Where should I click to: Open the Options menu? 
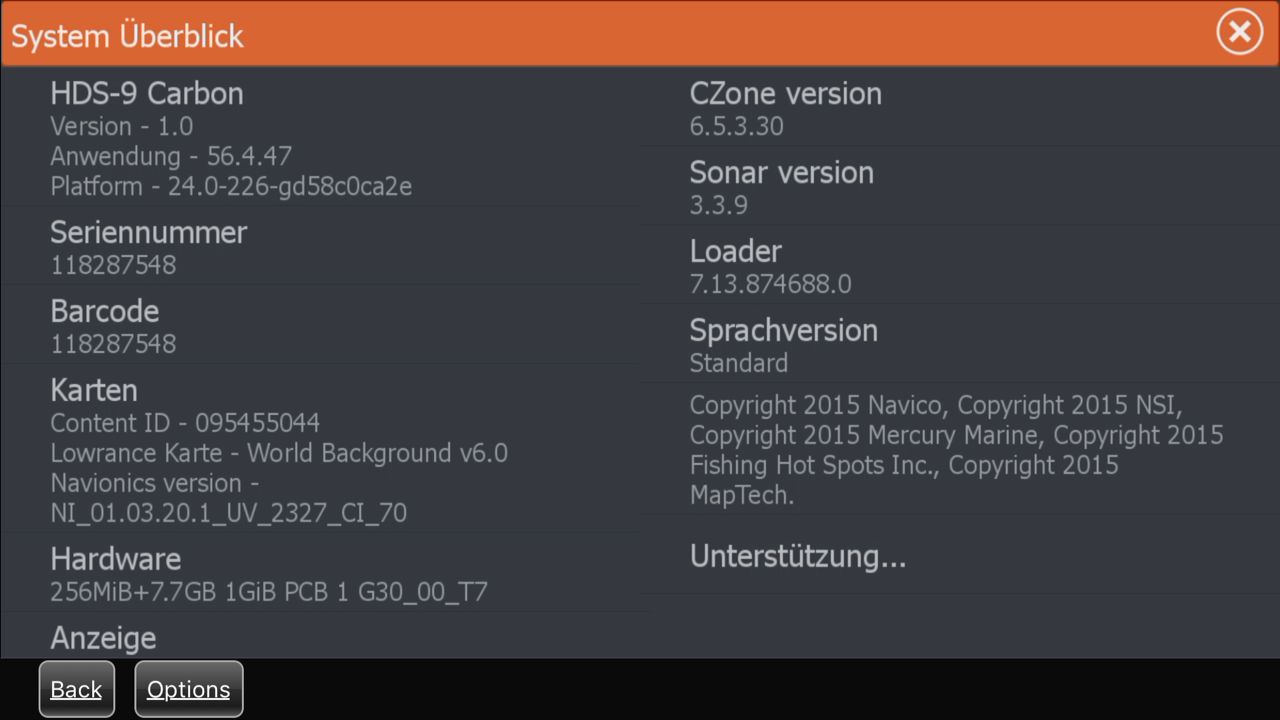pos(188,689)
